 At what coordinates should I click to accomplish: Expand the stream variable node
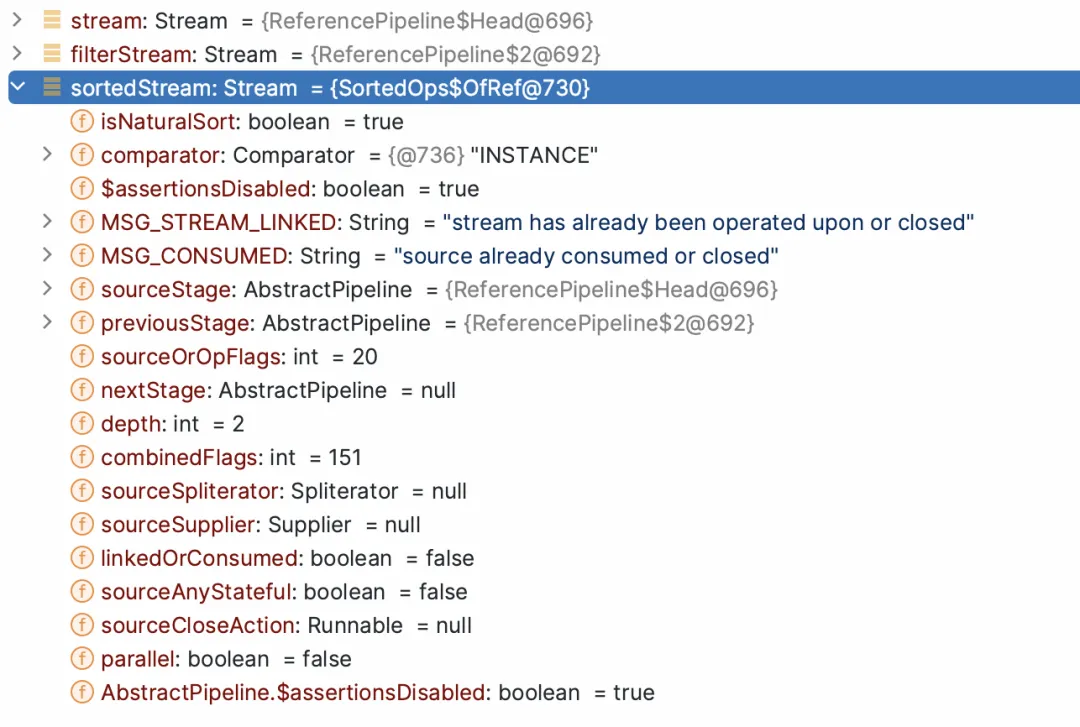(17, 21)
